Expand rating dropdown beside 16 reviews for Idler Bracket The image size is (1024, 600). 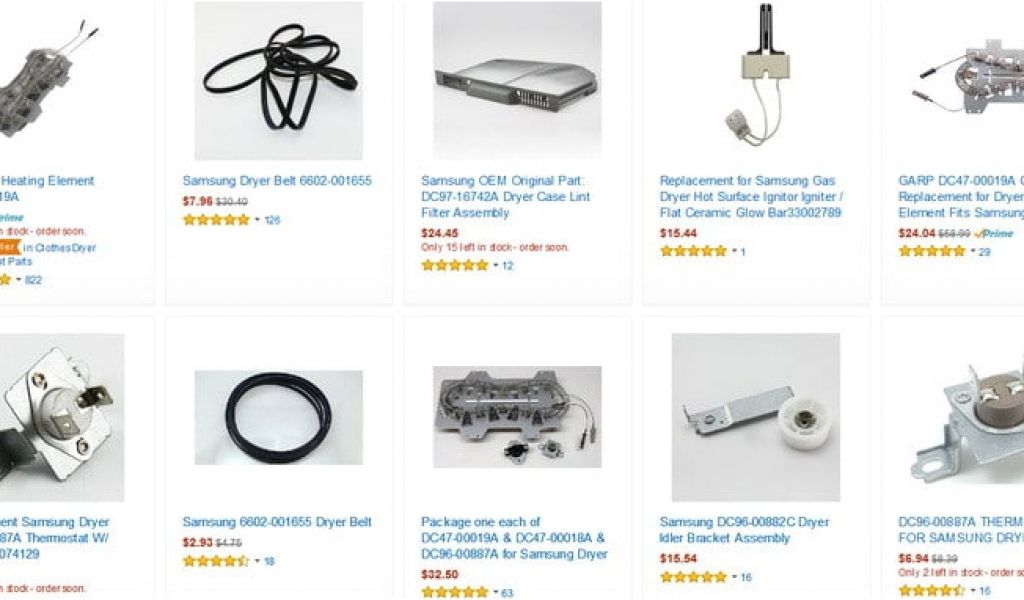click(734, 577)
